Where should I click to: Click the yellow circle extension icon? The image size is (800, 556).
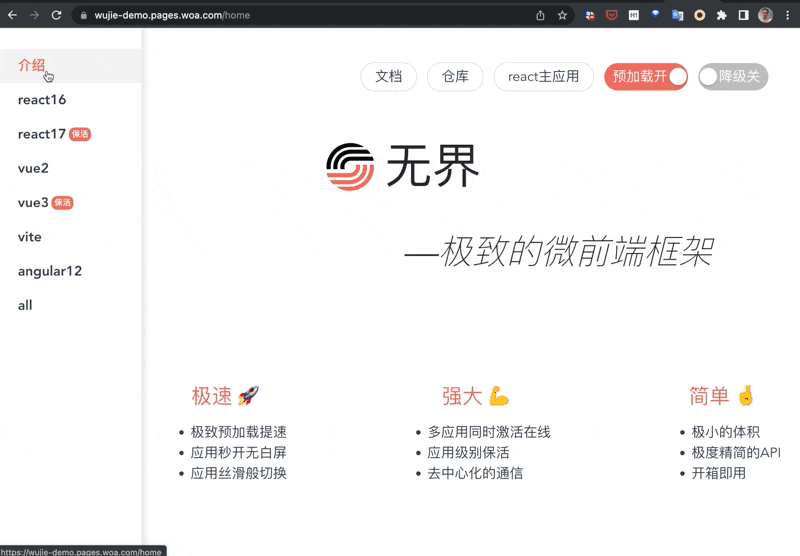point(699,15)
